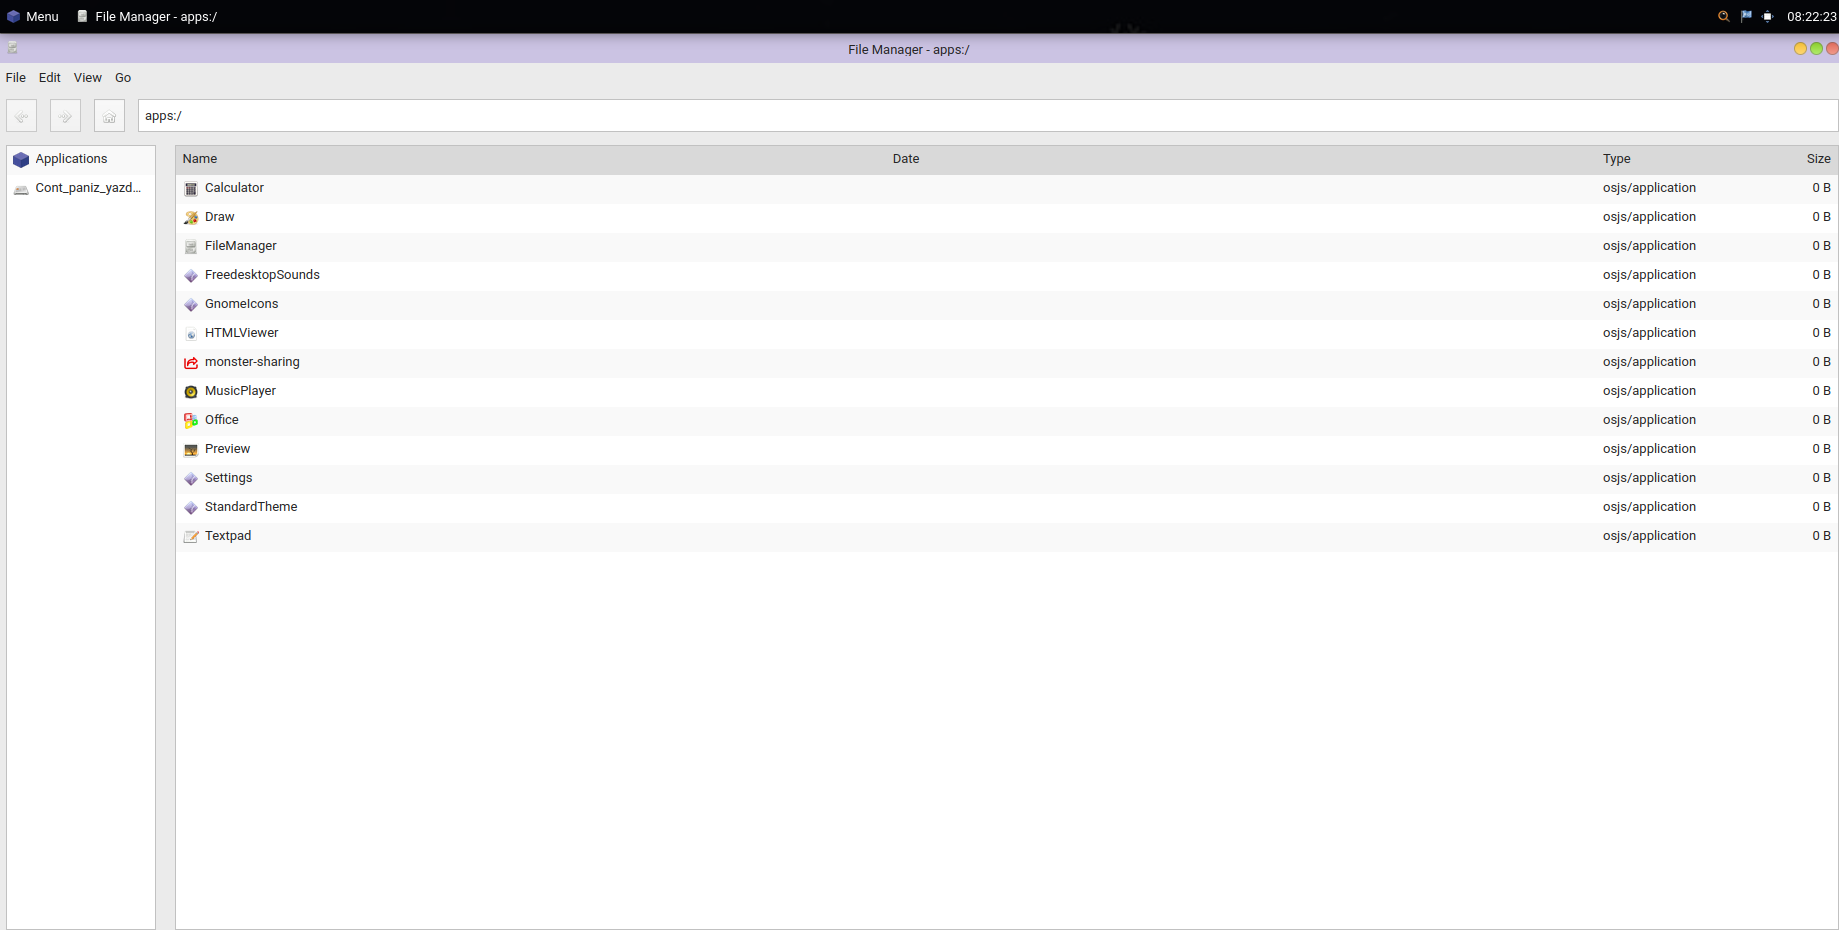Click "osjs/application" in the Textpad row
The width and height of the screenshot is (1839, 930).
(x=1649, y=536)
